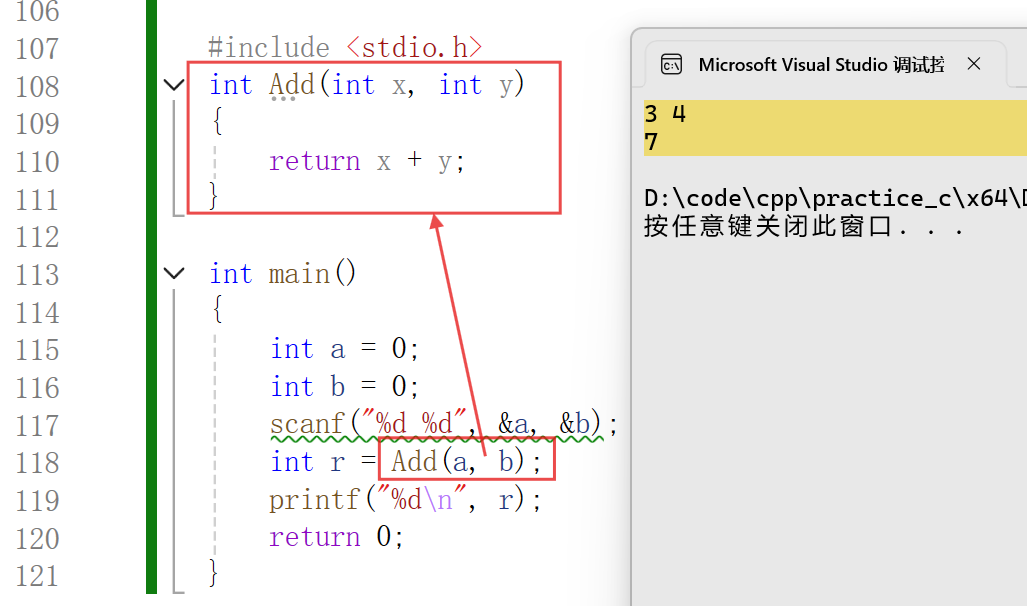Screen dimensions: 1027x606
Task: Click the Add(a, b) call on line 118
Action: pos(466,462)
